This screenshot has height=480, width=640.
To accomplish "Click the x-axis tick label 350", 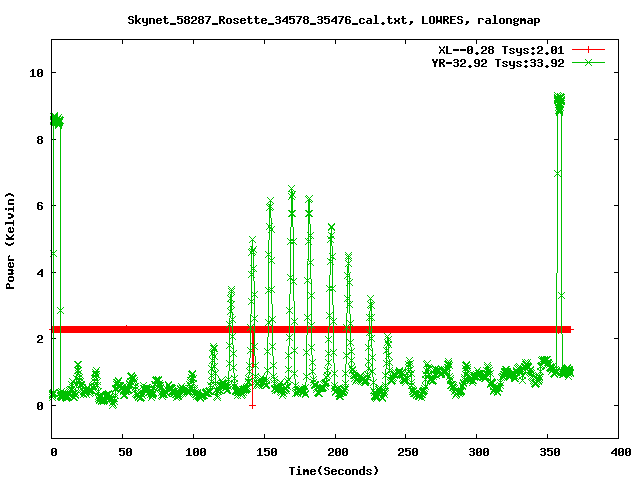I will [x=550, y=452].
